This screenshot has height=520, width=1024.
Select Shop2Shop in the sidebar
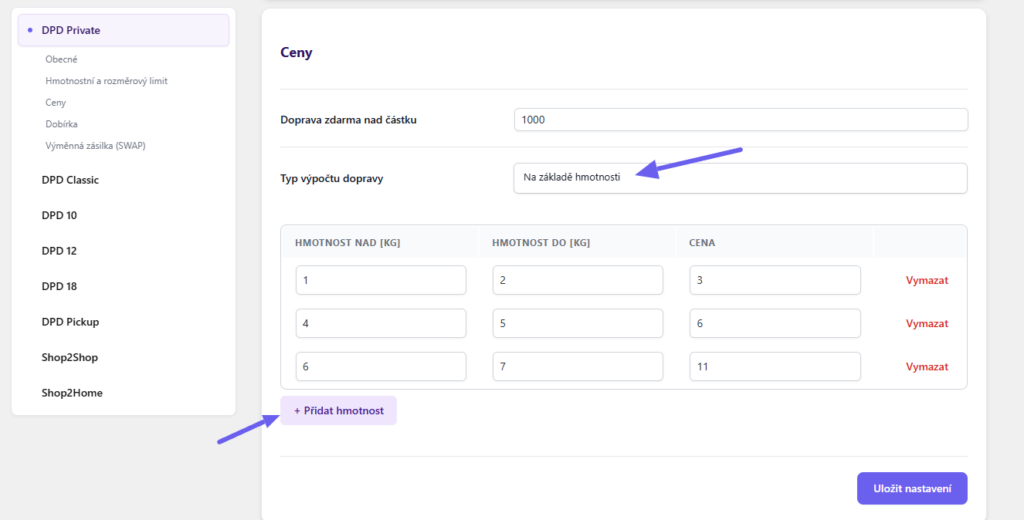69,357
